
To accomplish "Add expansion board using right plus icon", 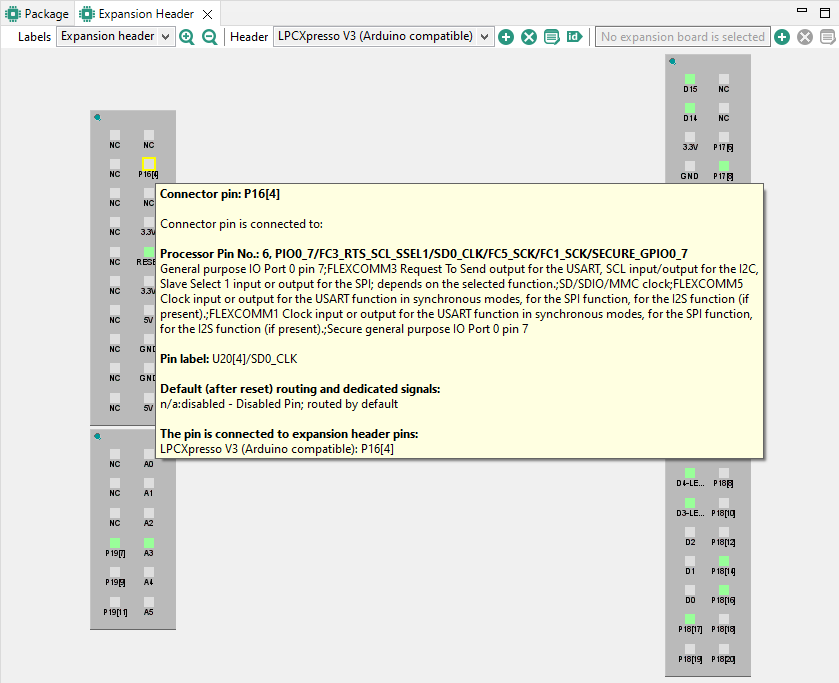I will [x=782, y=37].
